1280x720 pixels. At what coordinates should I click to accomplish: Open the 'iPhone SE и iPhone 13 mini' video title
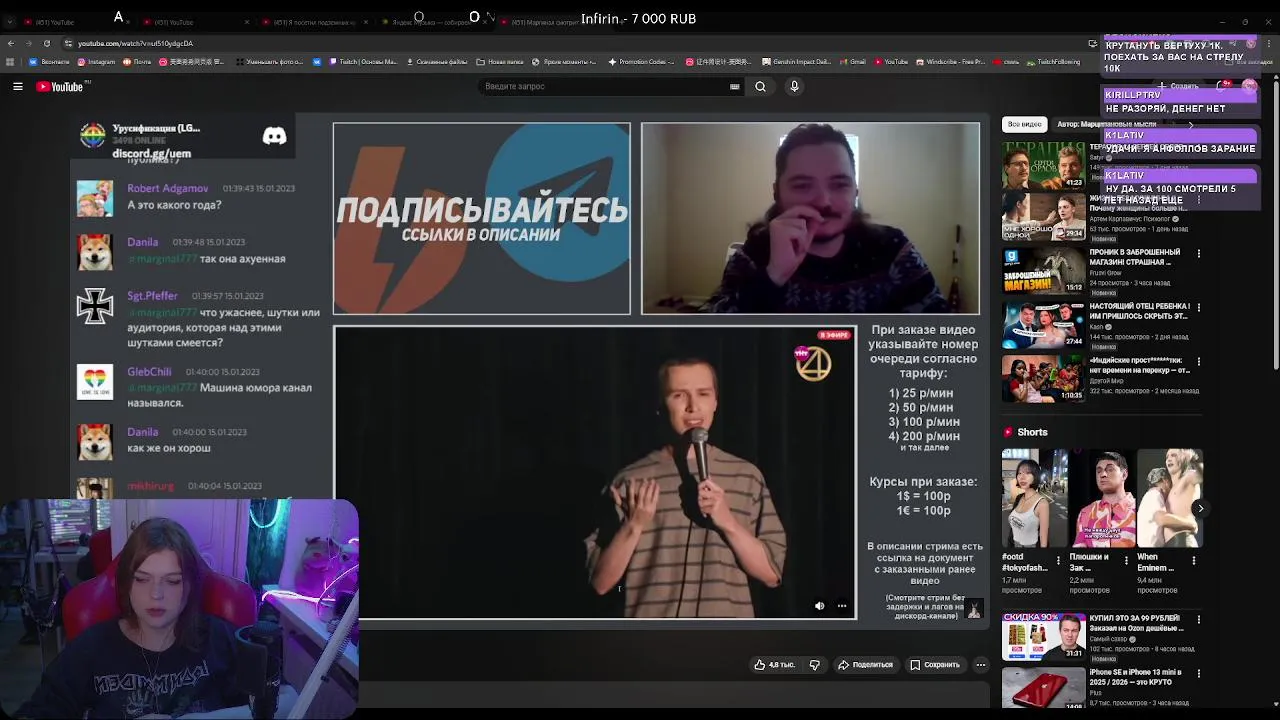point(1135,677)
